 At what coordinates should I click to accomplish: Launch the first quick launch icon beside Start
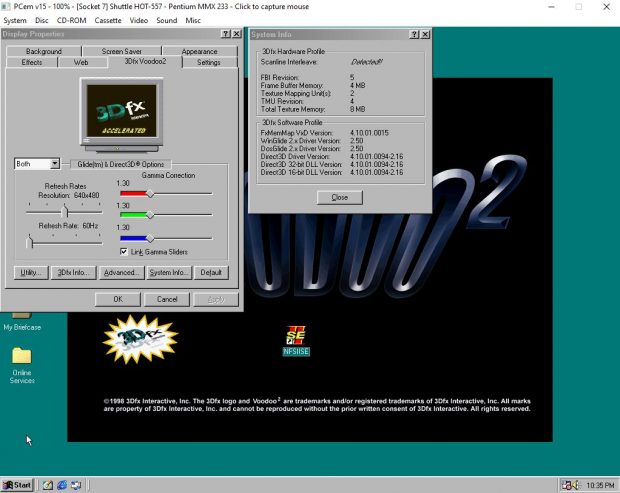coord(47,485)
